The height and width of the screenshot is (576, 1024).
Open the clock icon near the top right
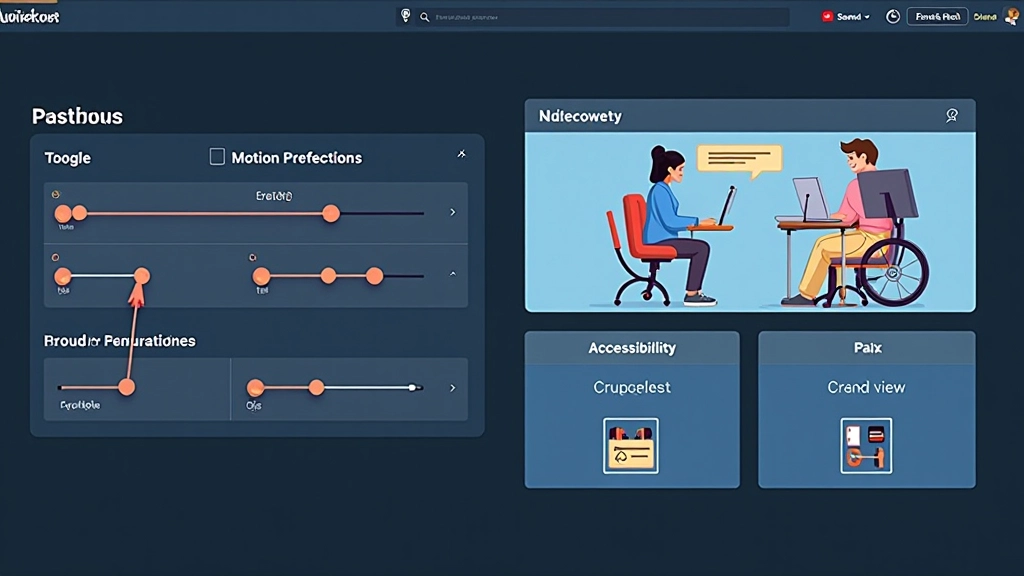point(893,16)
